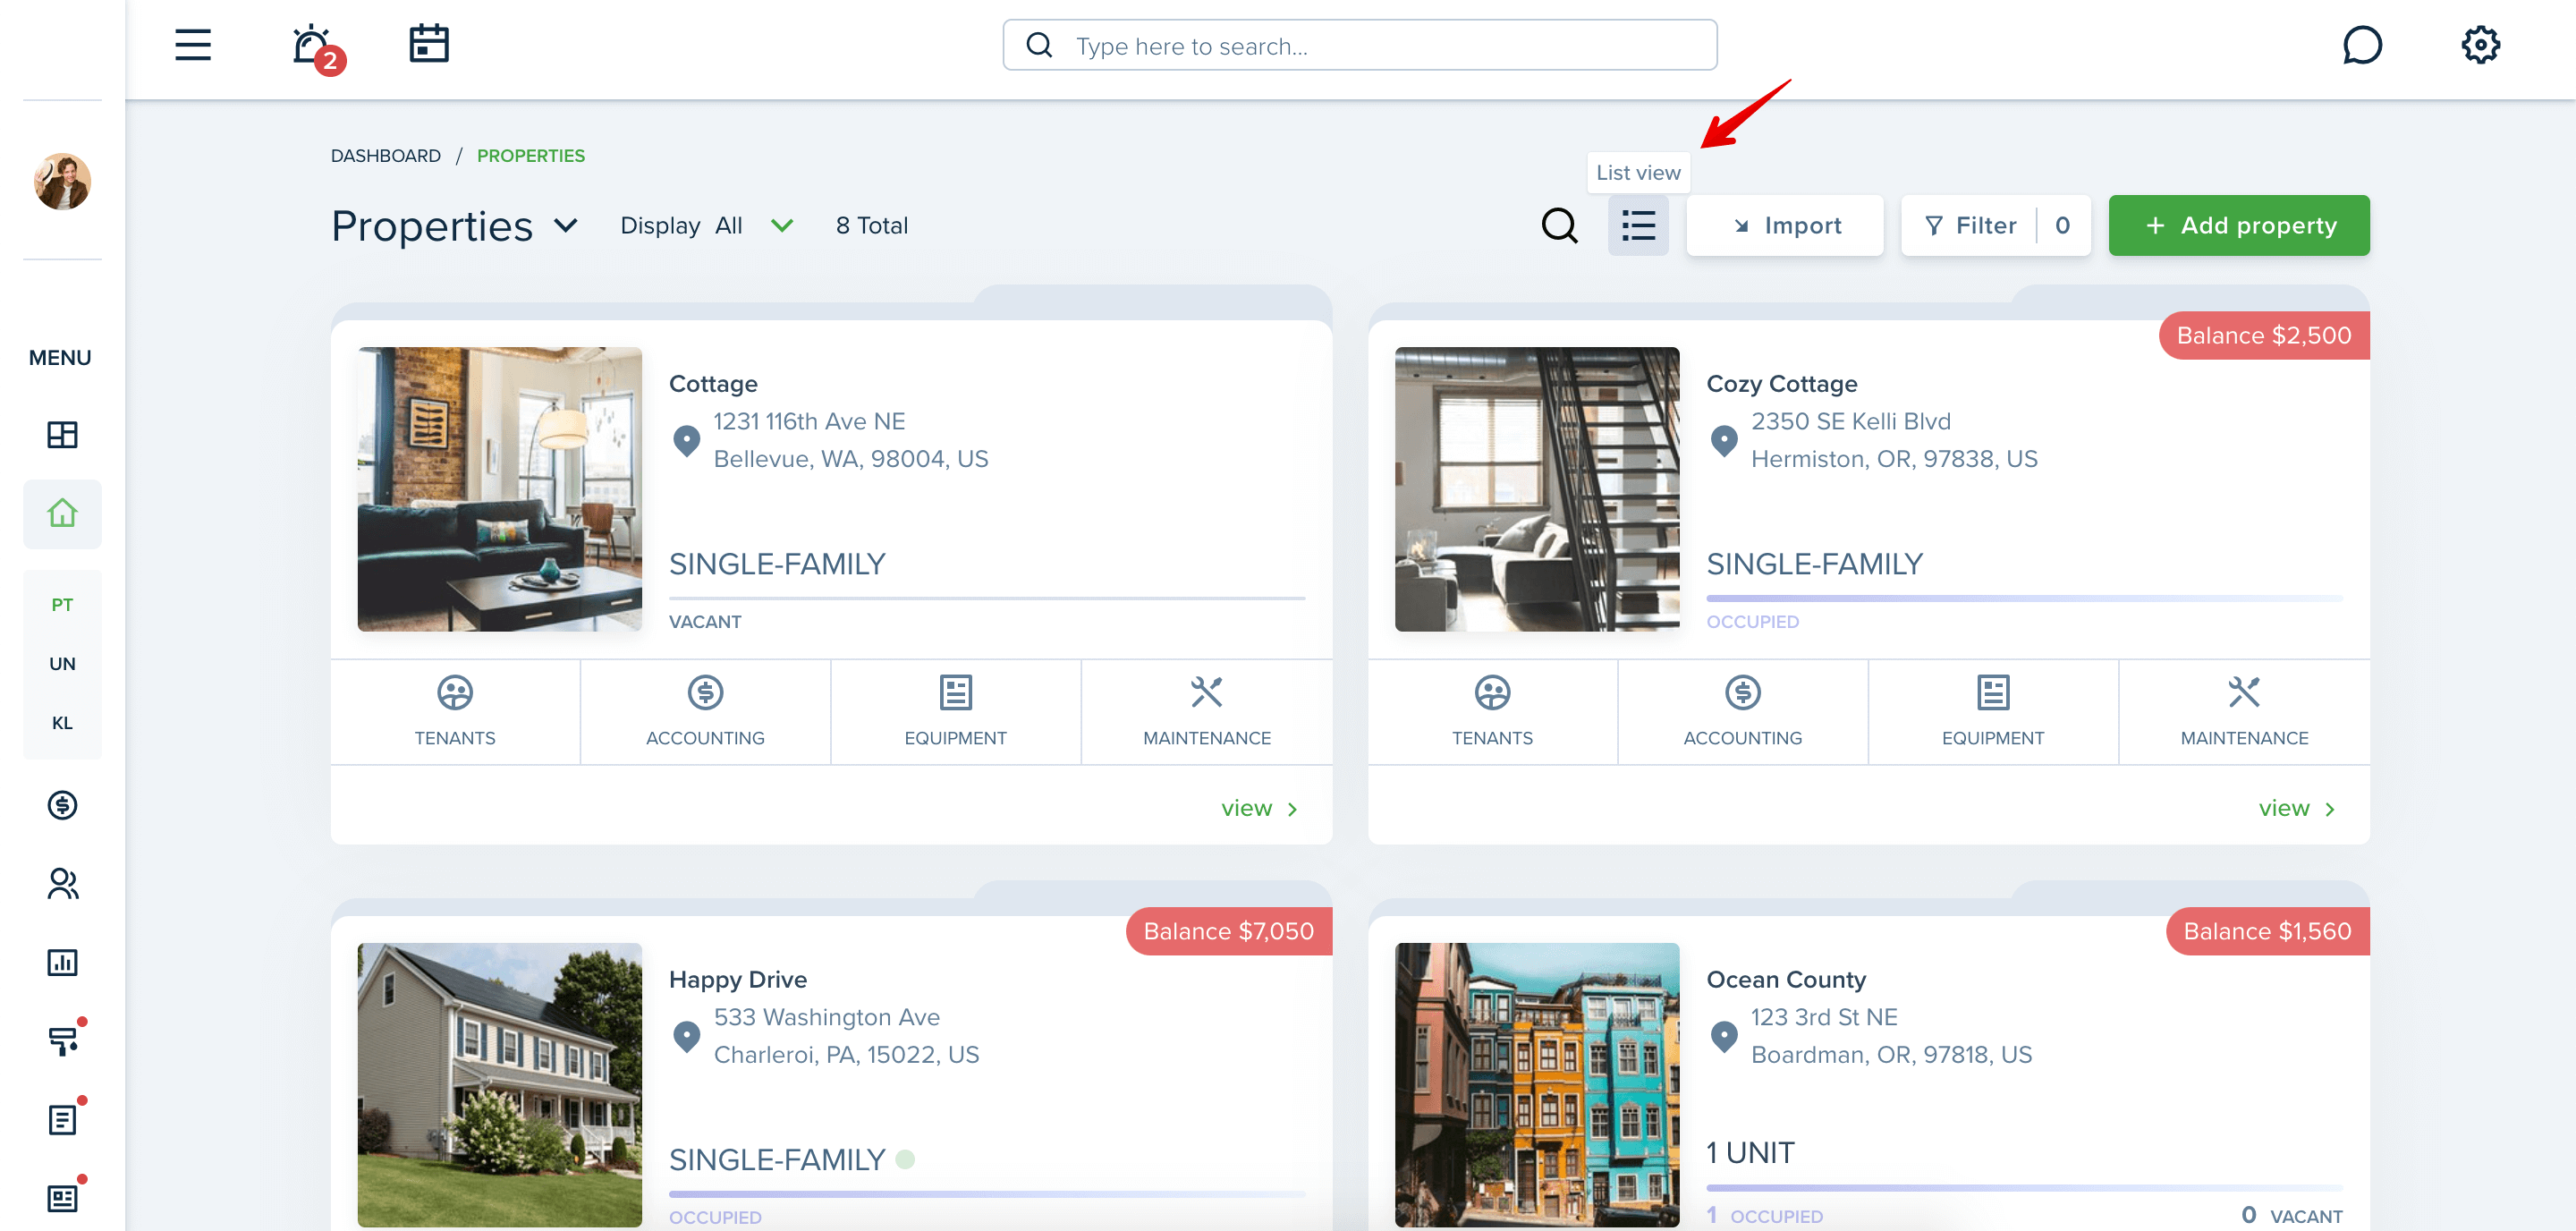Click Ocean County occupancy progress bar
This screenshot has width=2576, height=1231.
[x=2024, y=1188]
